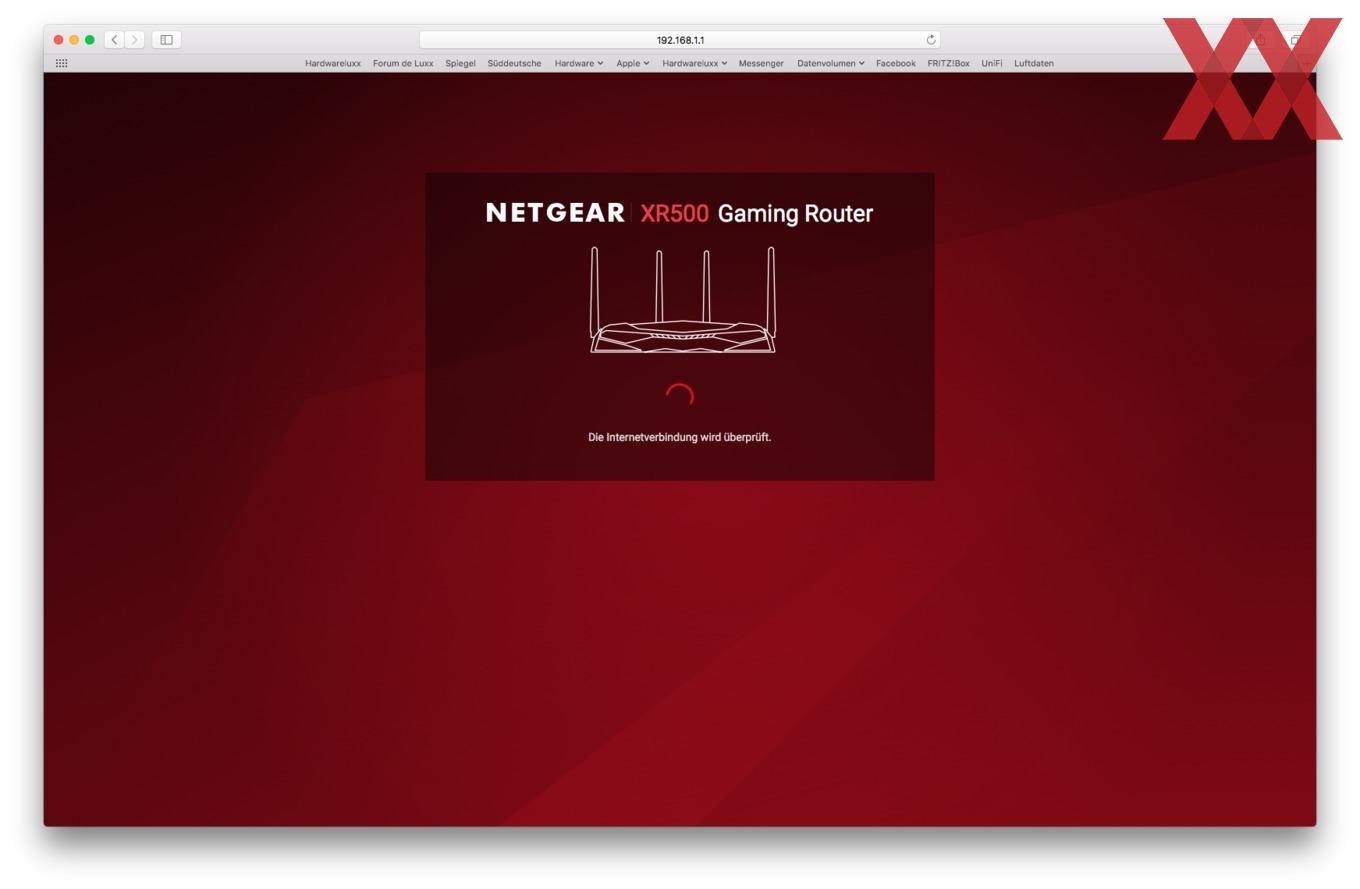Close the Safari window

coord(58,40)
